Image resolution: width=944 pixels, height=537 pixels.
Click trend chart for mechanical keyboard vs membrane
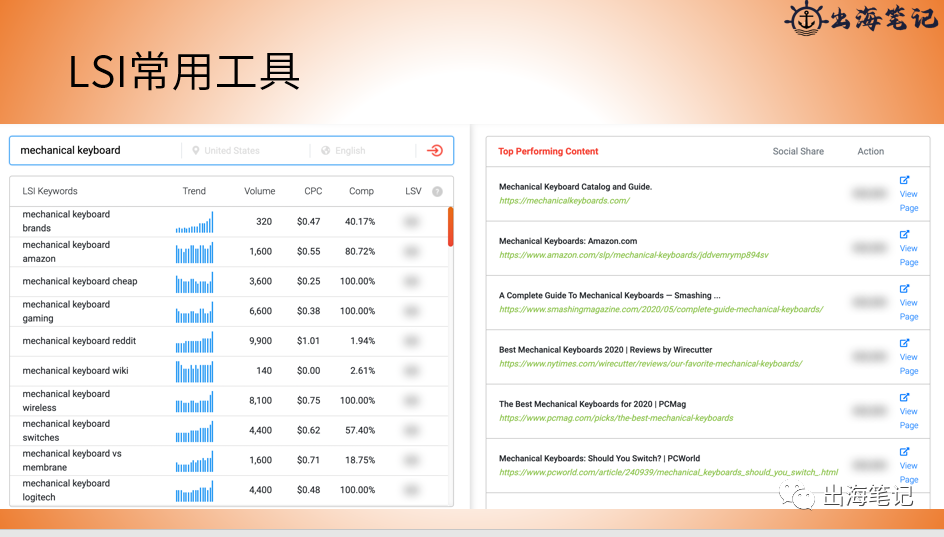coord(194,461)
